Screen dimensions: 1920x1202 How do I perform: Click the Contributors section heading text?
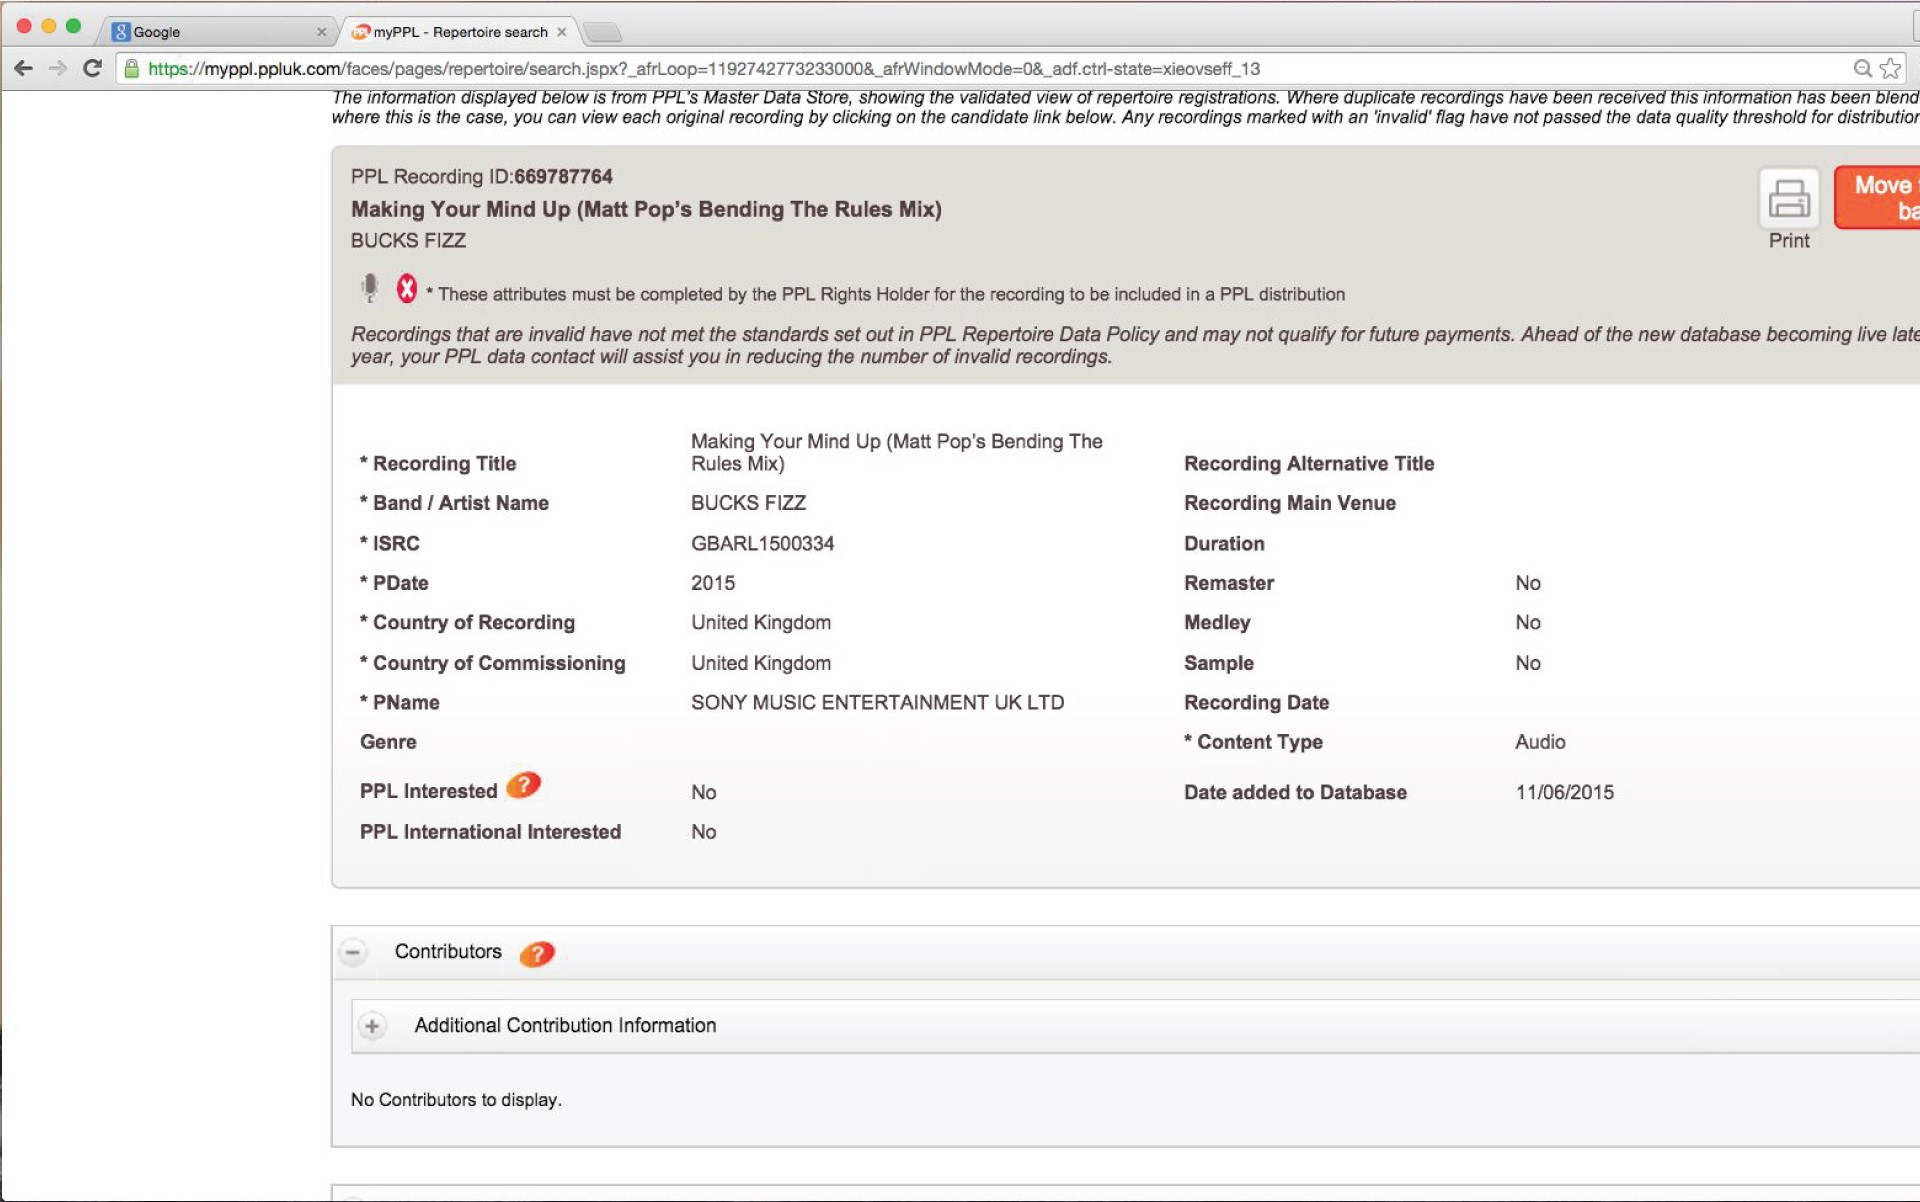pyautogui.click(x=448, y=952)
